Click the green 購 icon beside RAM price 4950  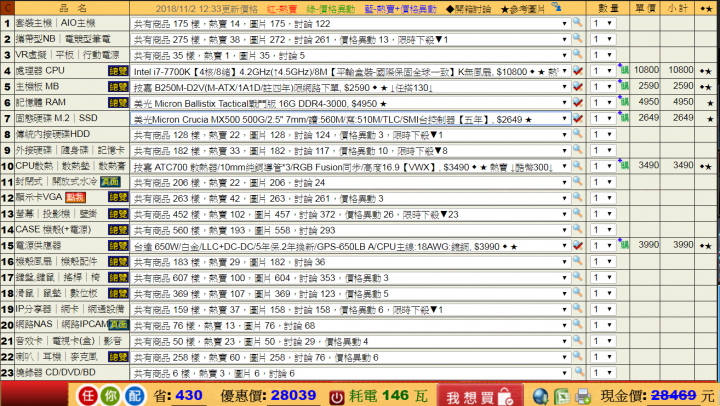click(x=624, y=101)
